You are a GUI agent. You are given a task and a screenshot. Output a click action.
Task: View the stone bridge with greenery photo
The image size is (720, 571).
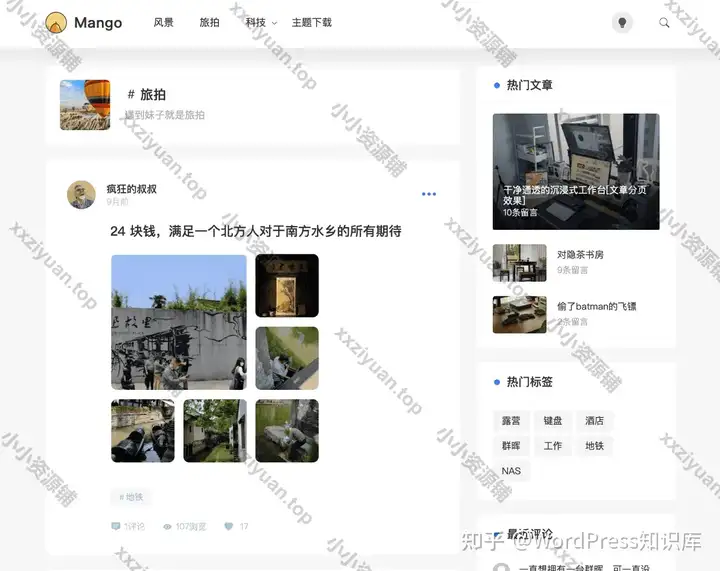click(287, 431)
